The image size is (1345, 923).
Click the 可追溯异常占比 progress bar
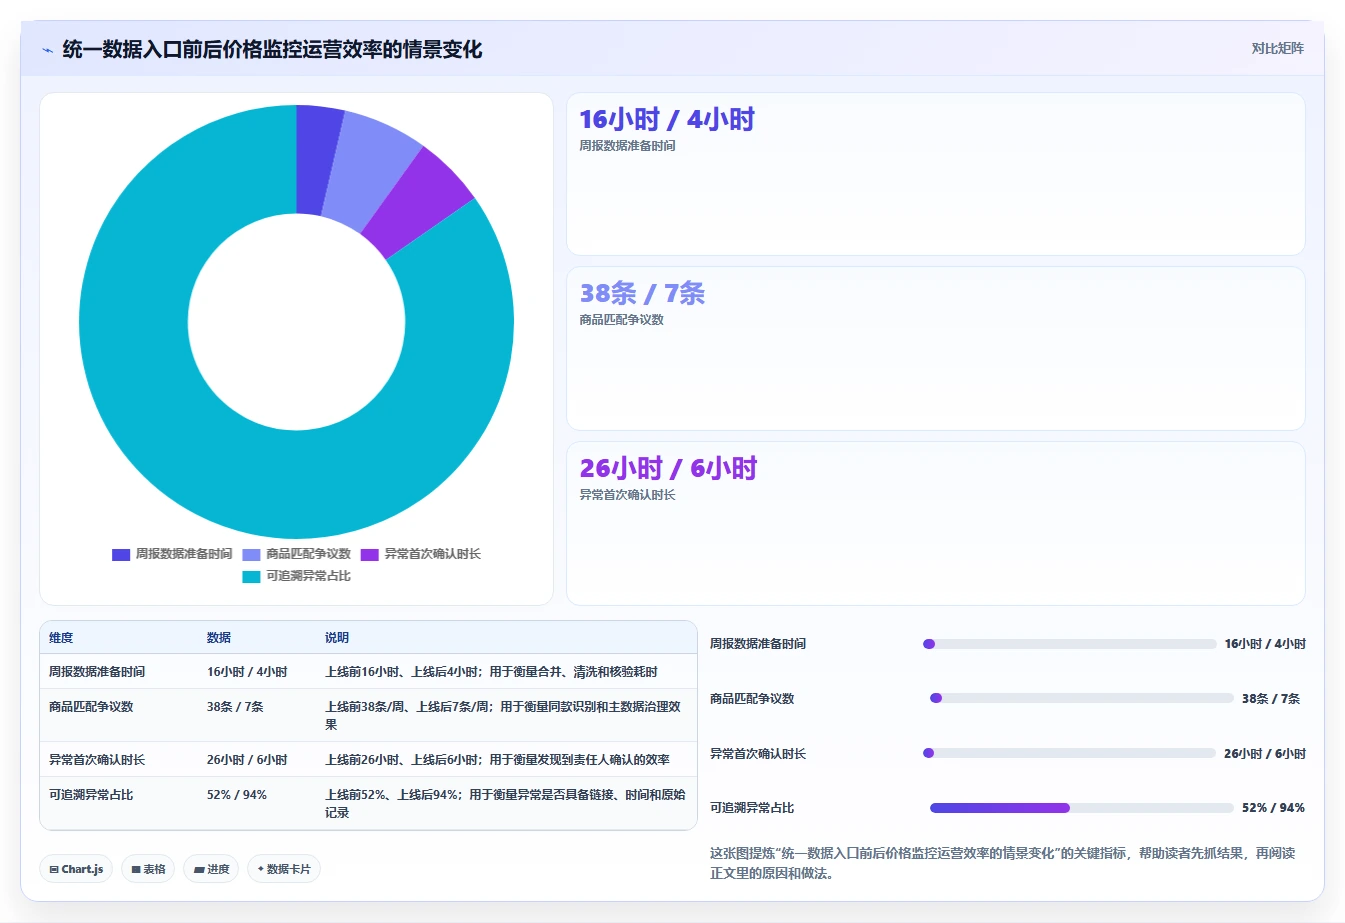tap(1081, 808)
